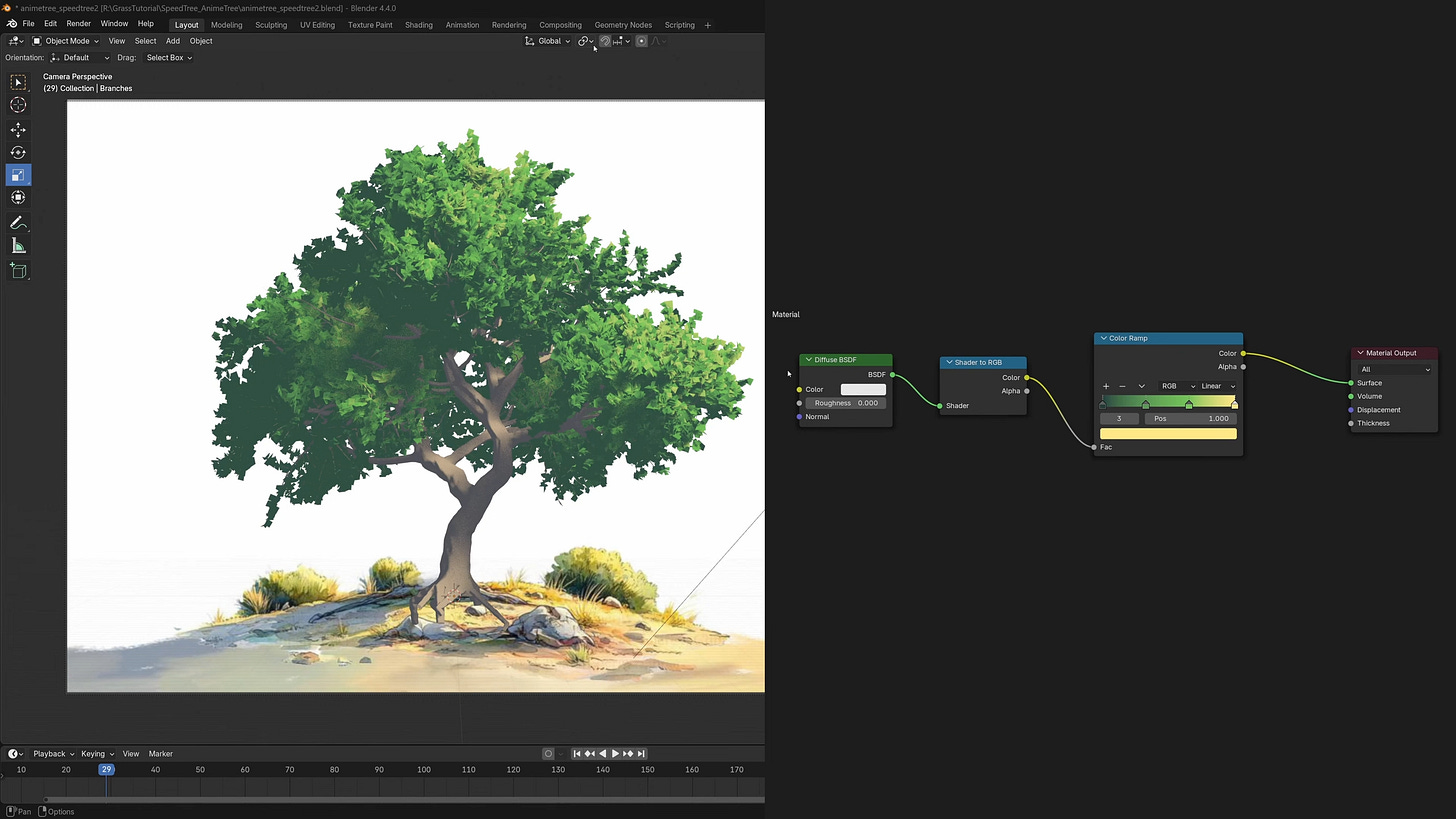
Task: Select the Rotate tool icon
Action: [18, 152]
